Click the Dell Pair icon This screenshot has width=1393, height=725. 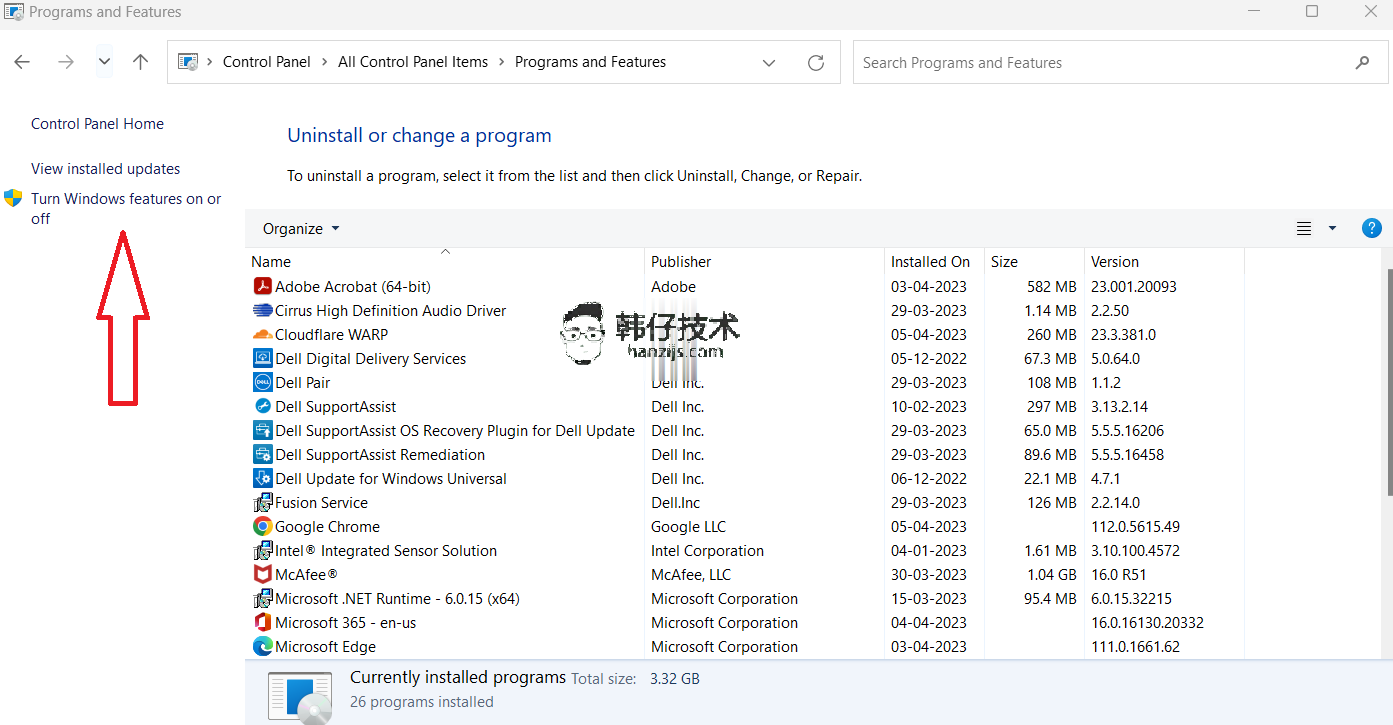pyautogui.click(x=263, y=383)
